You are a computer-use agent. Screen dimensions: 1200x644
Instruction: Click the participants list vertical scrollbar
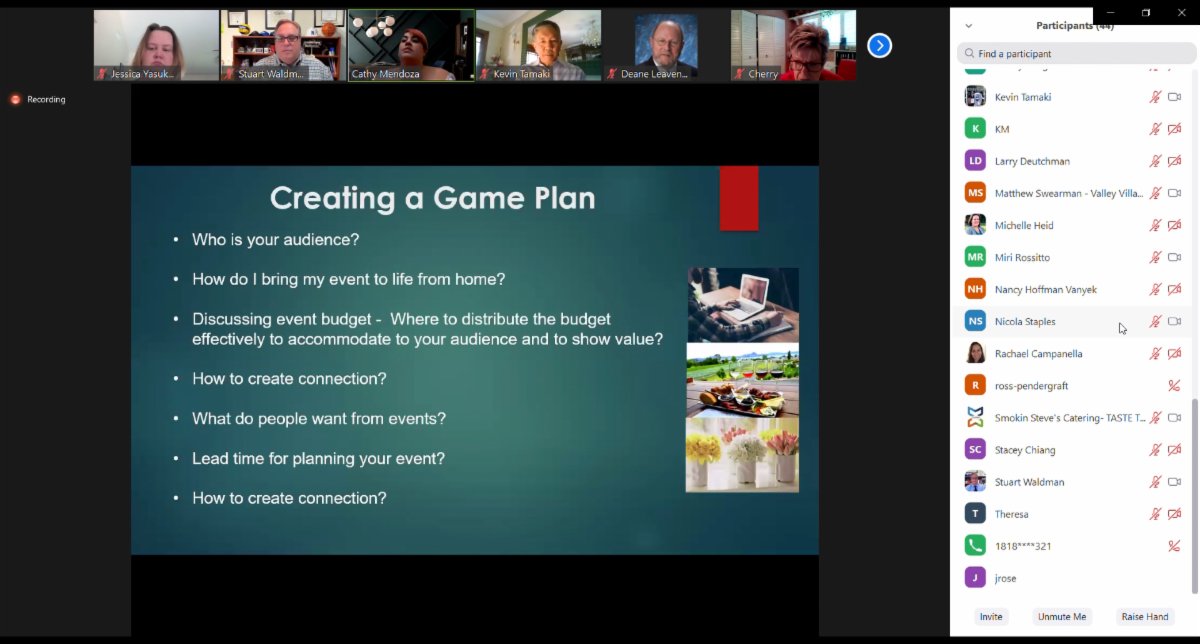pyautogui.click(x=1195, y=495)
